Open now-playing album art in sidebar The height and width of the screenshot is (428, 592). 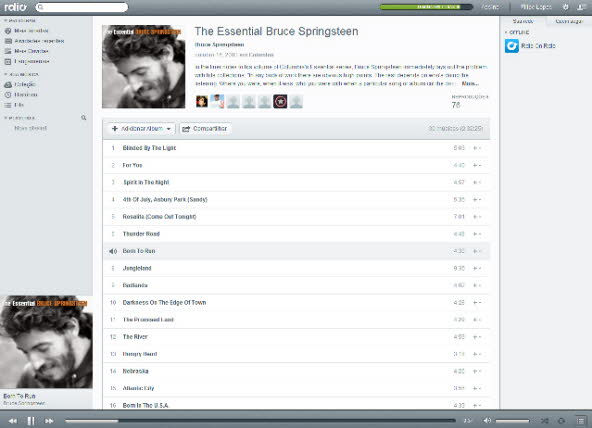[46, 342]
